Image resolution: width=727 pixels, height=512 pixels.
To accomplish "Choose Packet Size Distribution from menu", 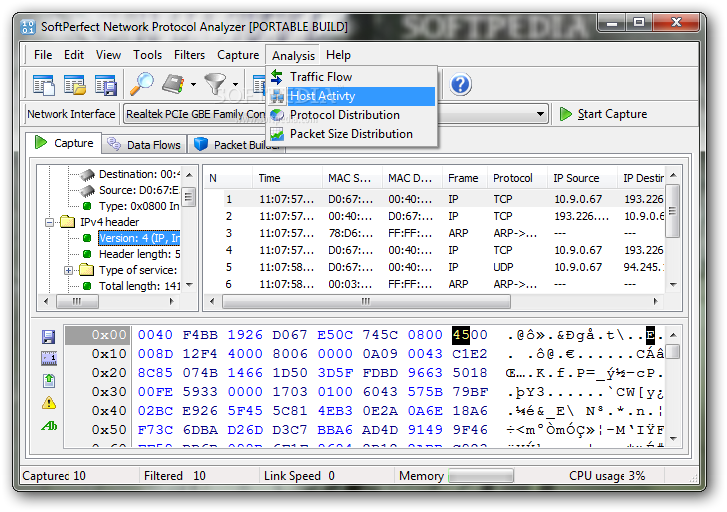I will click(352, 134).
